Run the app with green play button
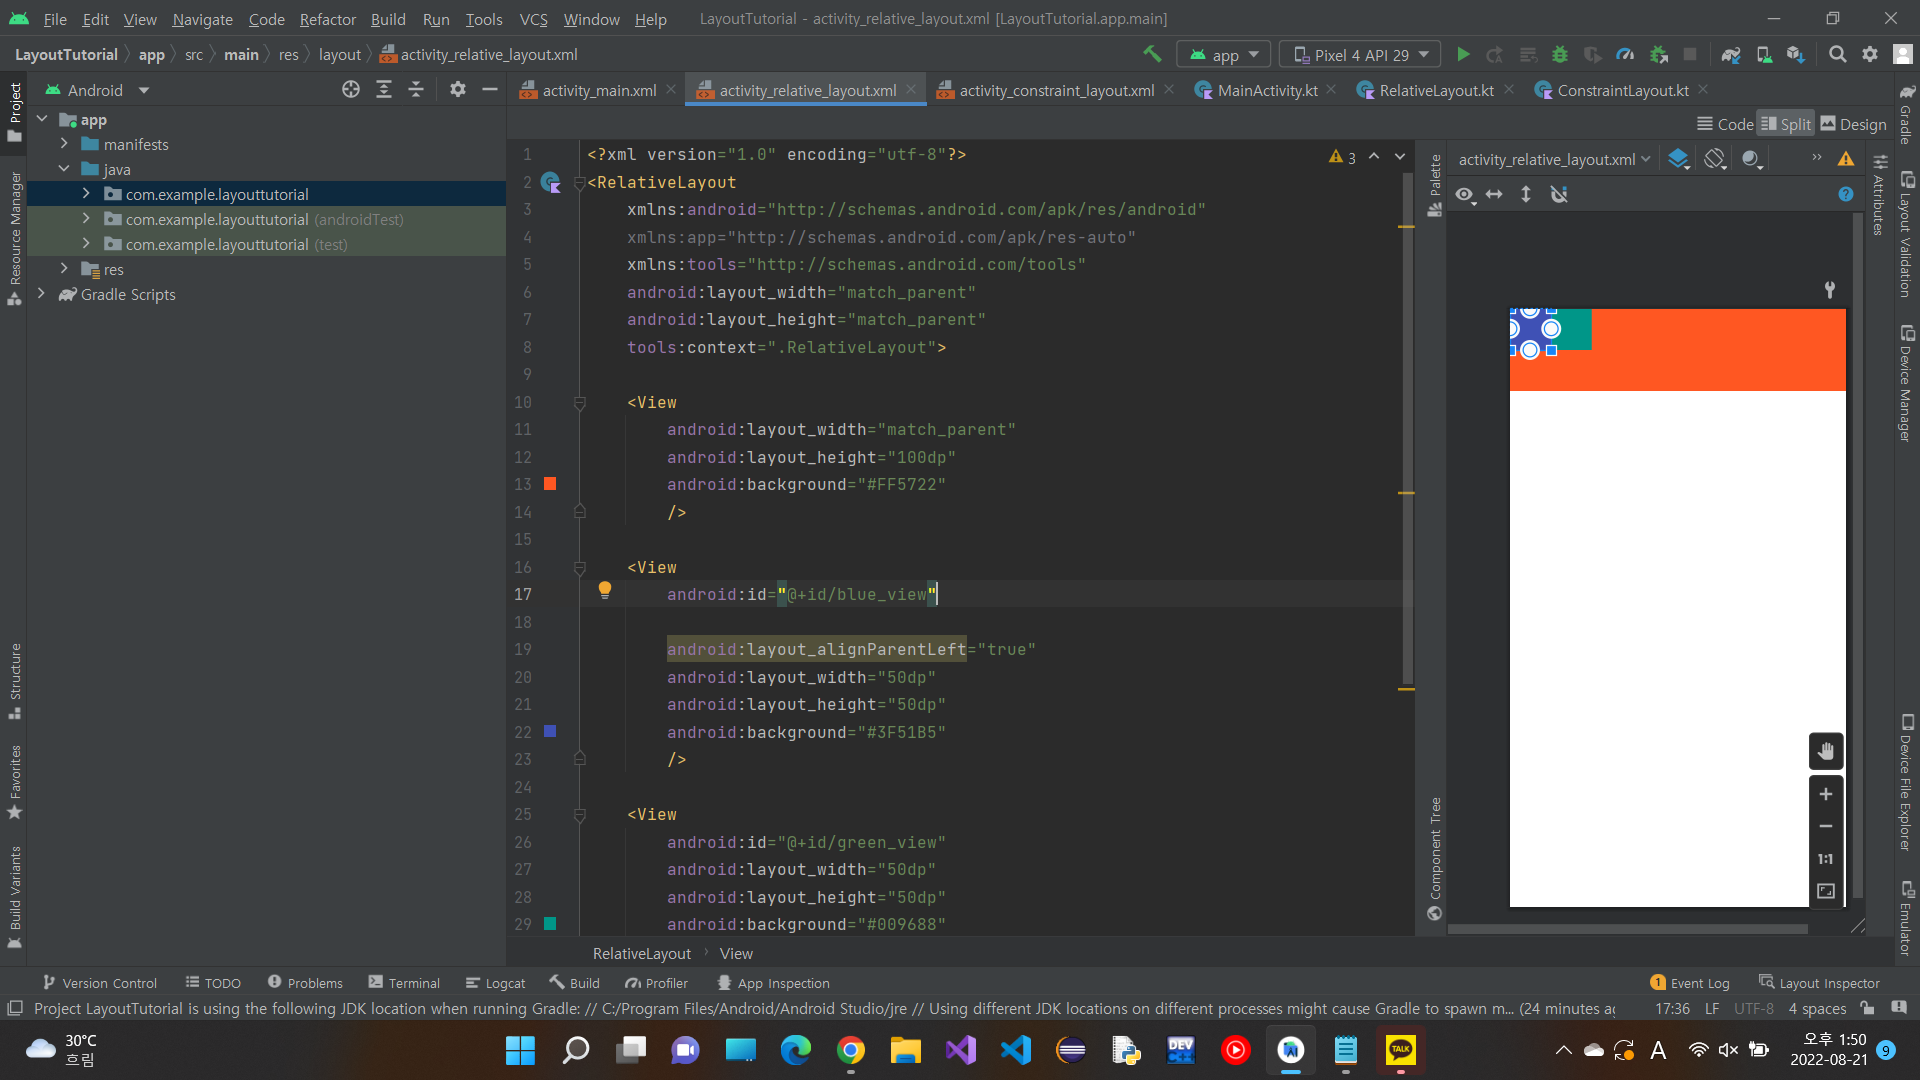 coord(1463,55)
